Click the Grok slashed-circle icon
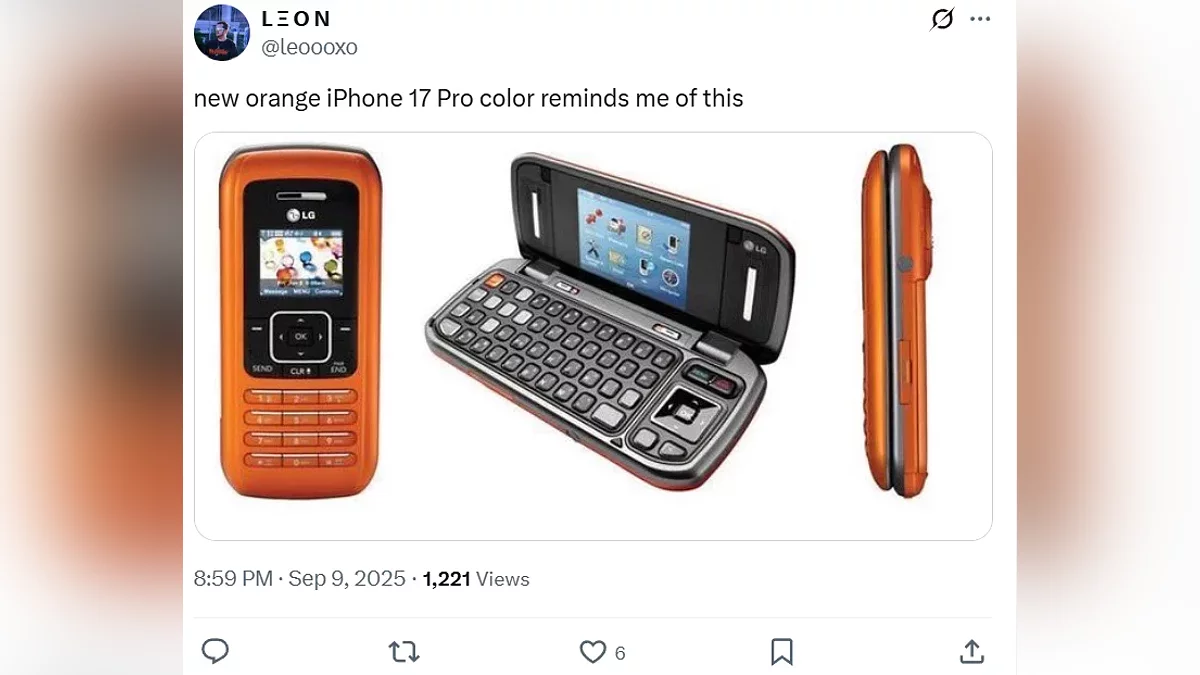The height and width of the screenshot is (675, 1200). click(942, 19)
